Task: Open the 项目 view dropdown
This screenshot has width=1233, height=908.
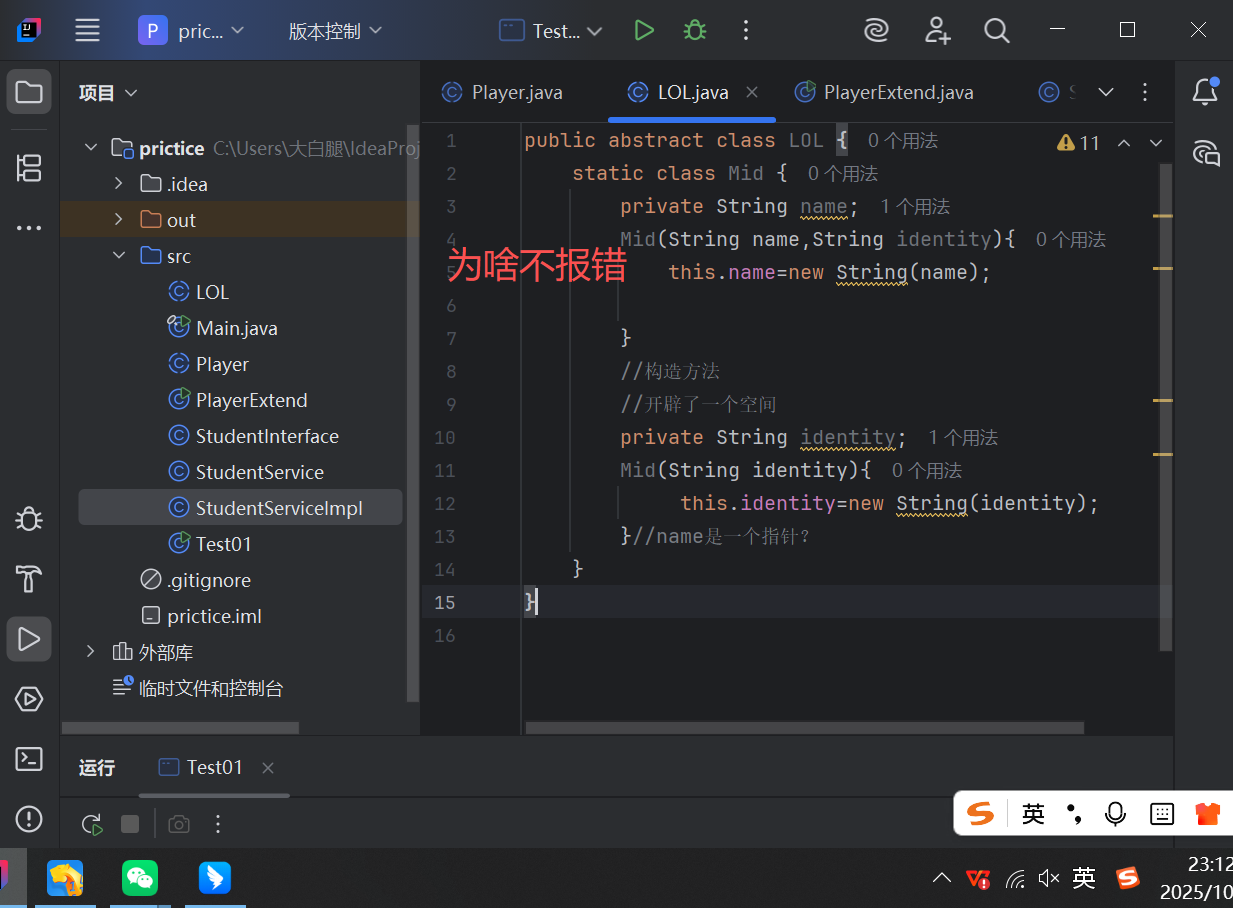Action: point(108,93)
